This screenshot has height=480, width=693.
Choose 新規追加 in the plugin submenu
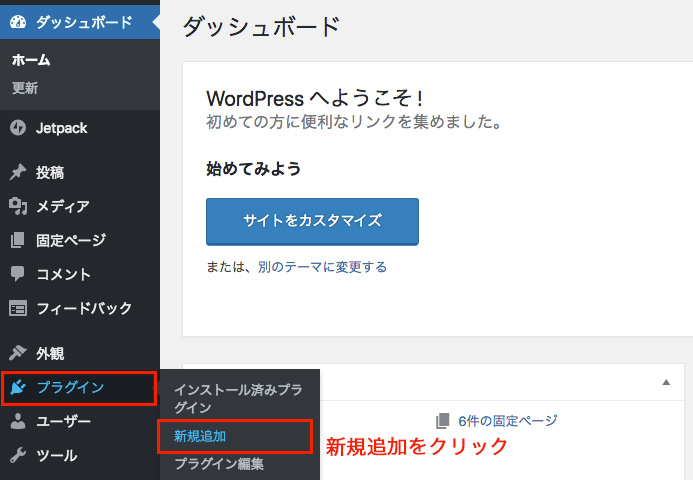pyautogui.click(x=200, y=436)
